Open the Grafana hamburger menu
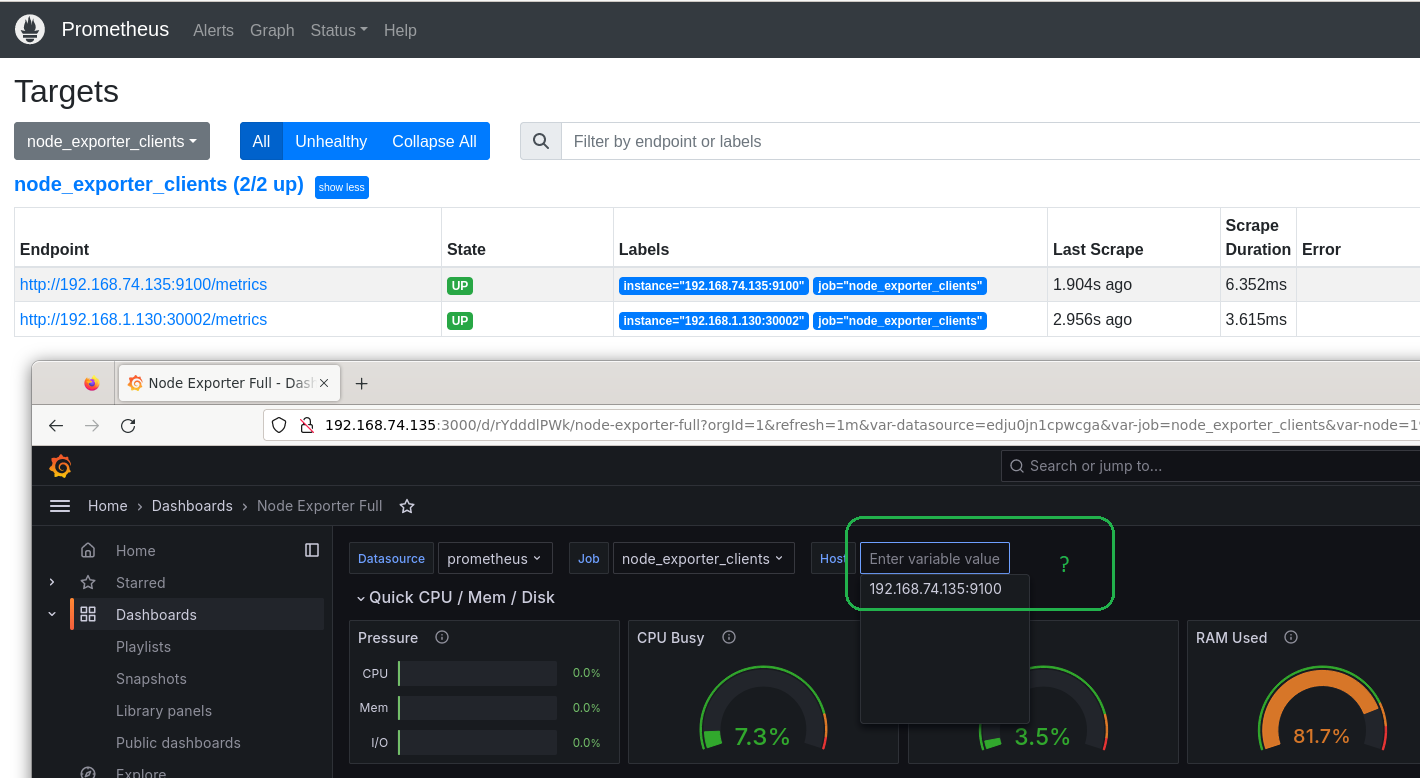This screenshot has width=1420, height=778. [60, 506]
